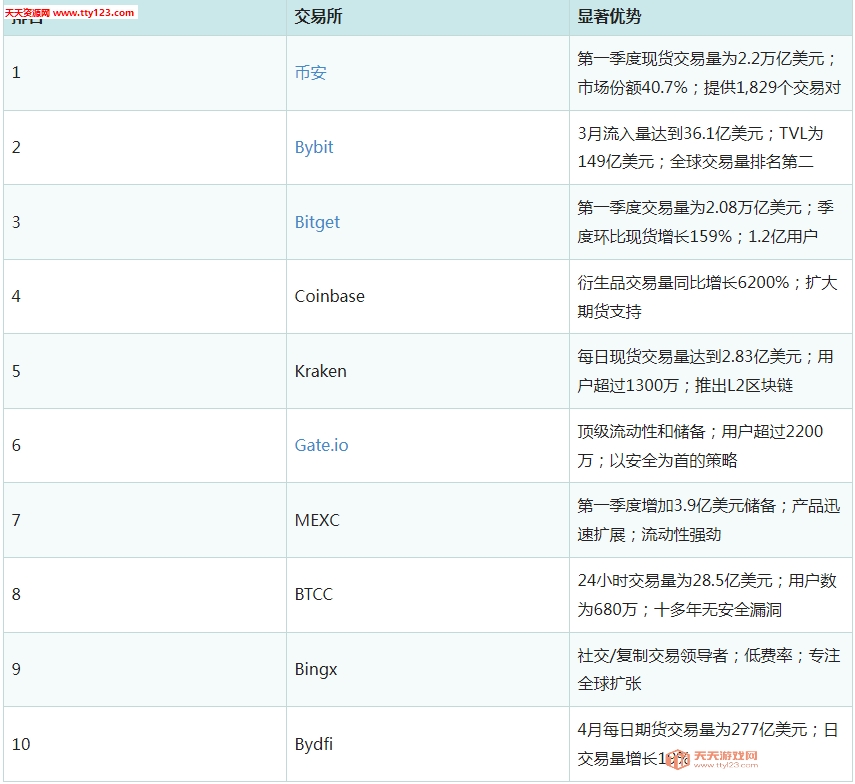
Task: Click Bitget's advantage text with 159% growth
Action: pos(705,222)
